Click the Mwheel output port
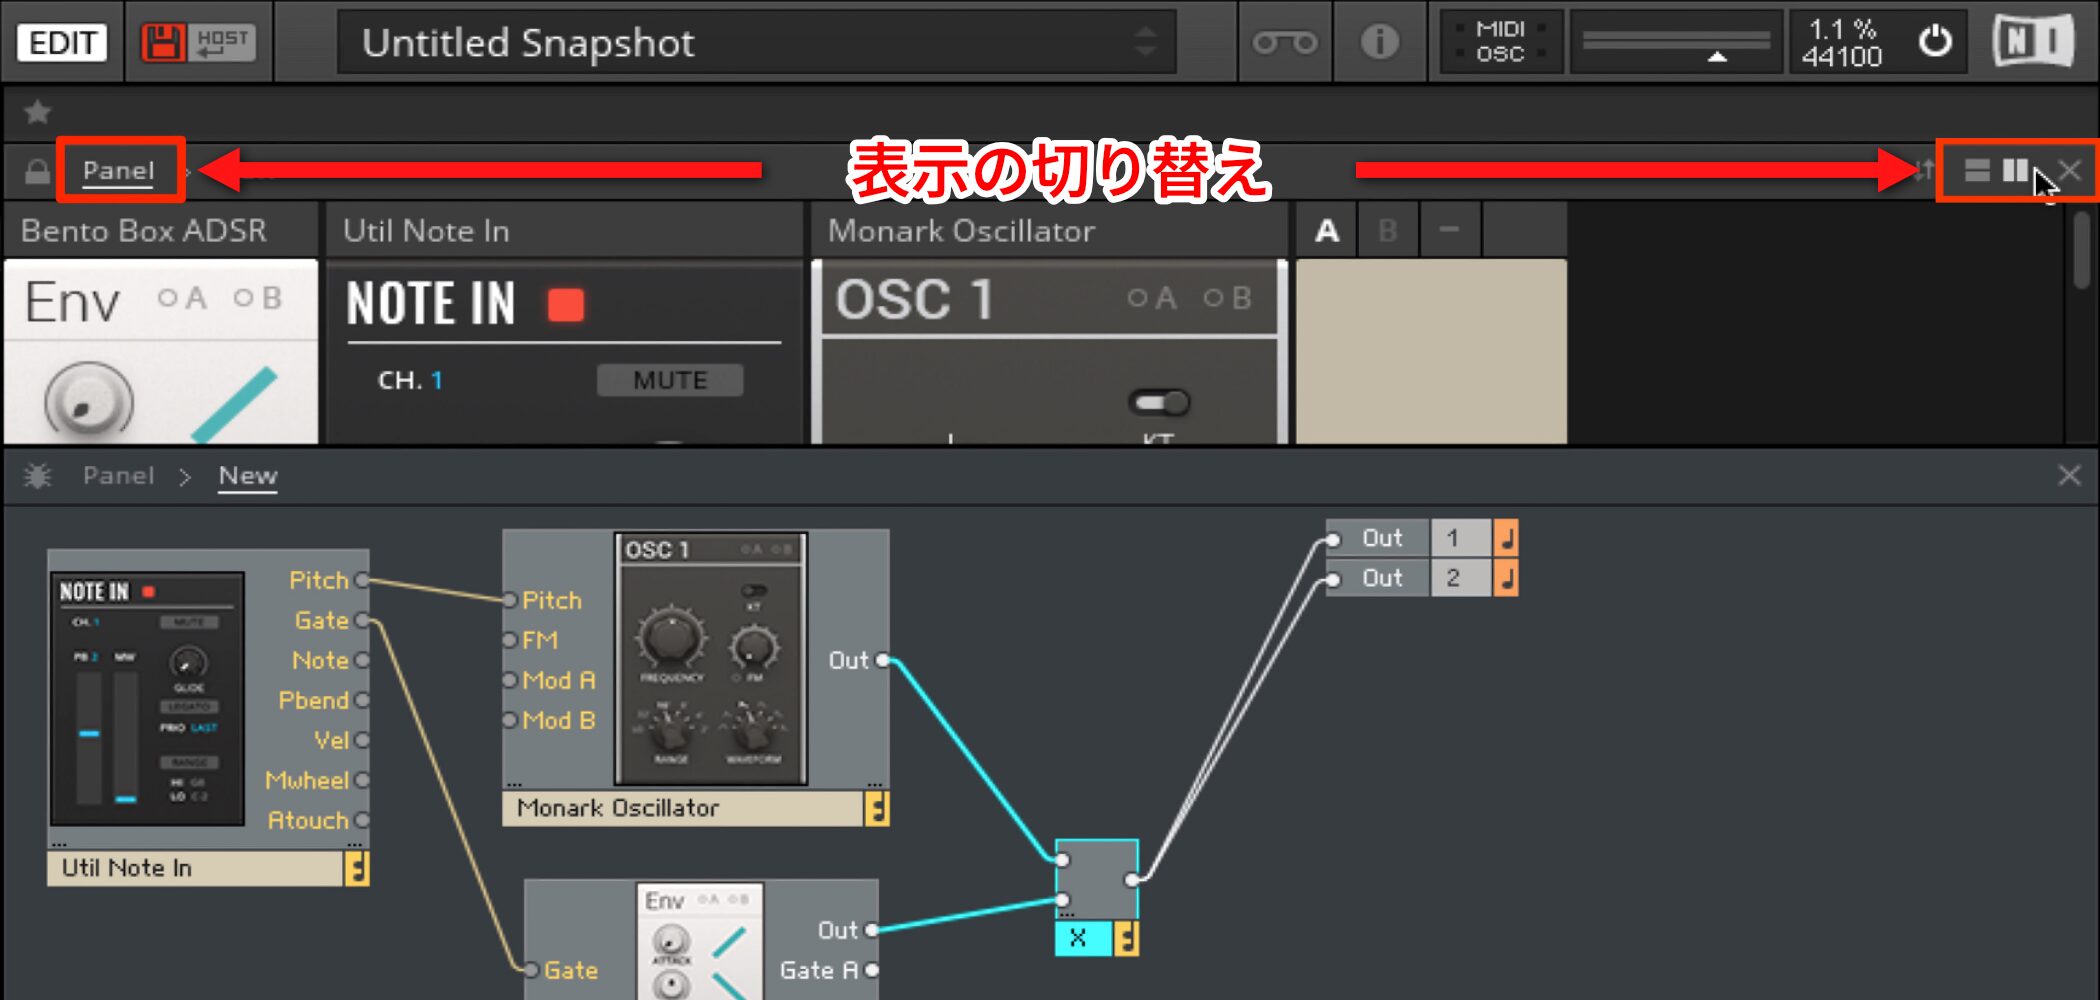The image size is (2100, 1000). pyautogui.click(x=362, y=780)
